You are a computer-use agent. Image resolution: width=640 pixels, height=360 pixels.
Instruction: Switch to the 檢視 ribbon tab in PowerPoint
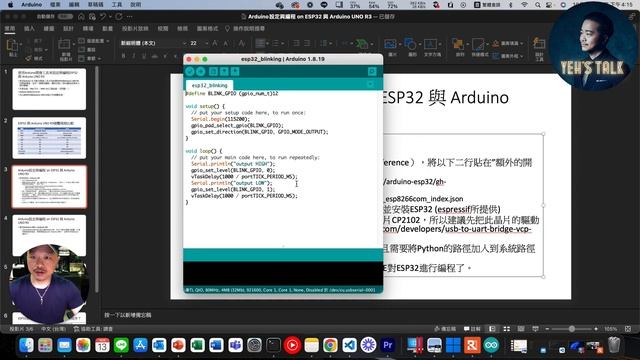182,29
